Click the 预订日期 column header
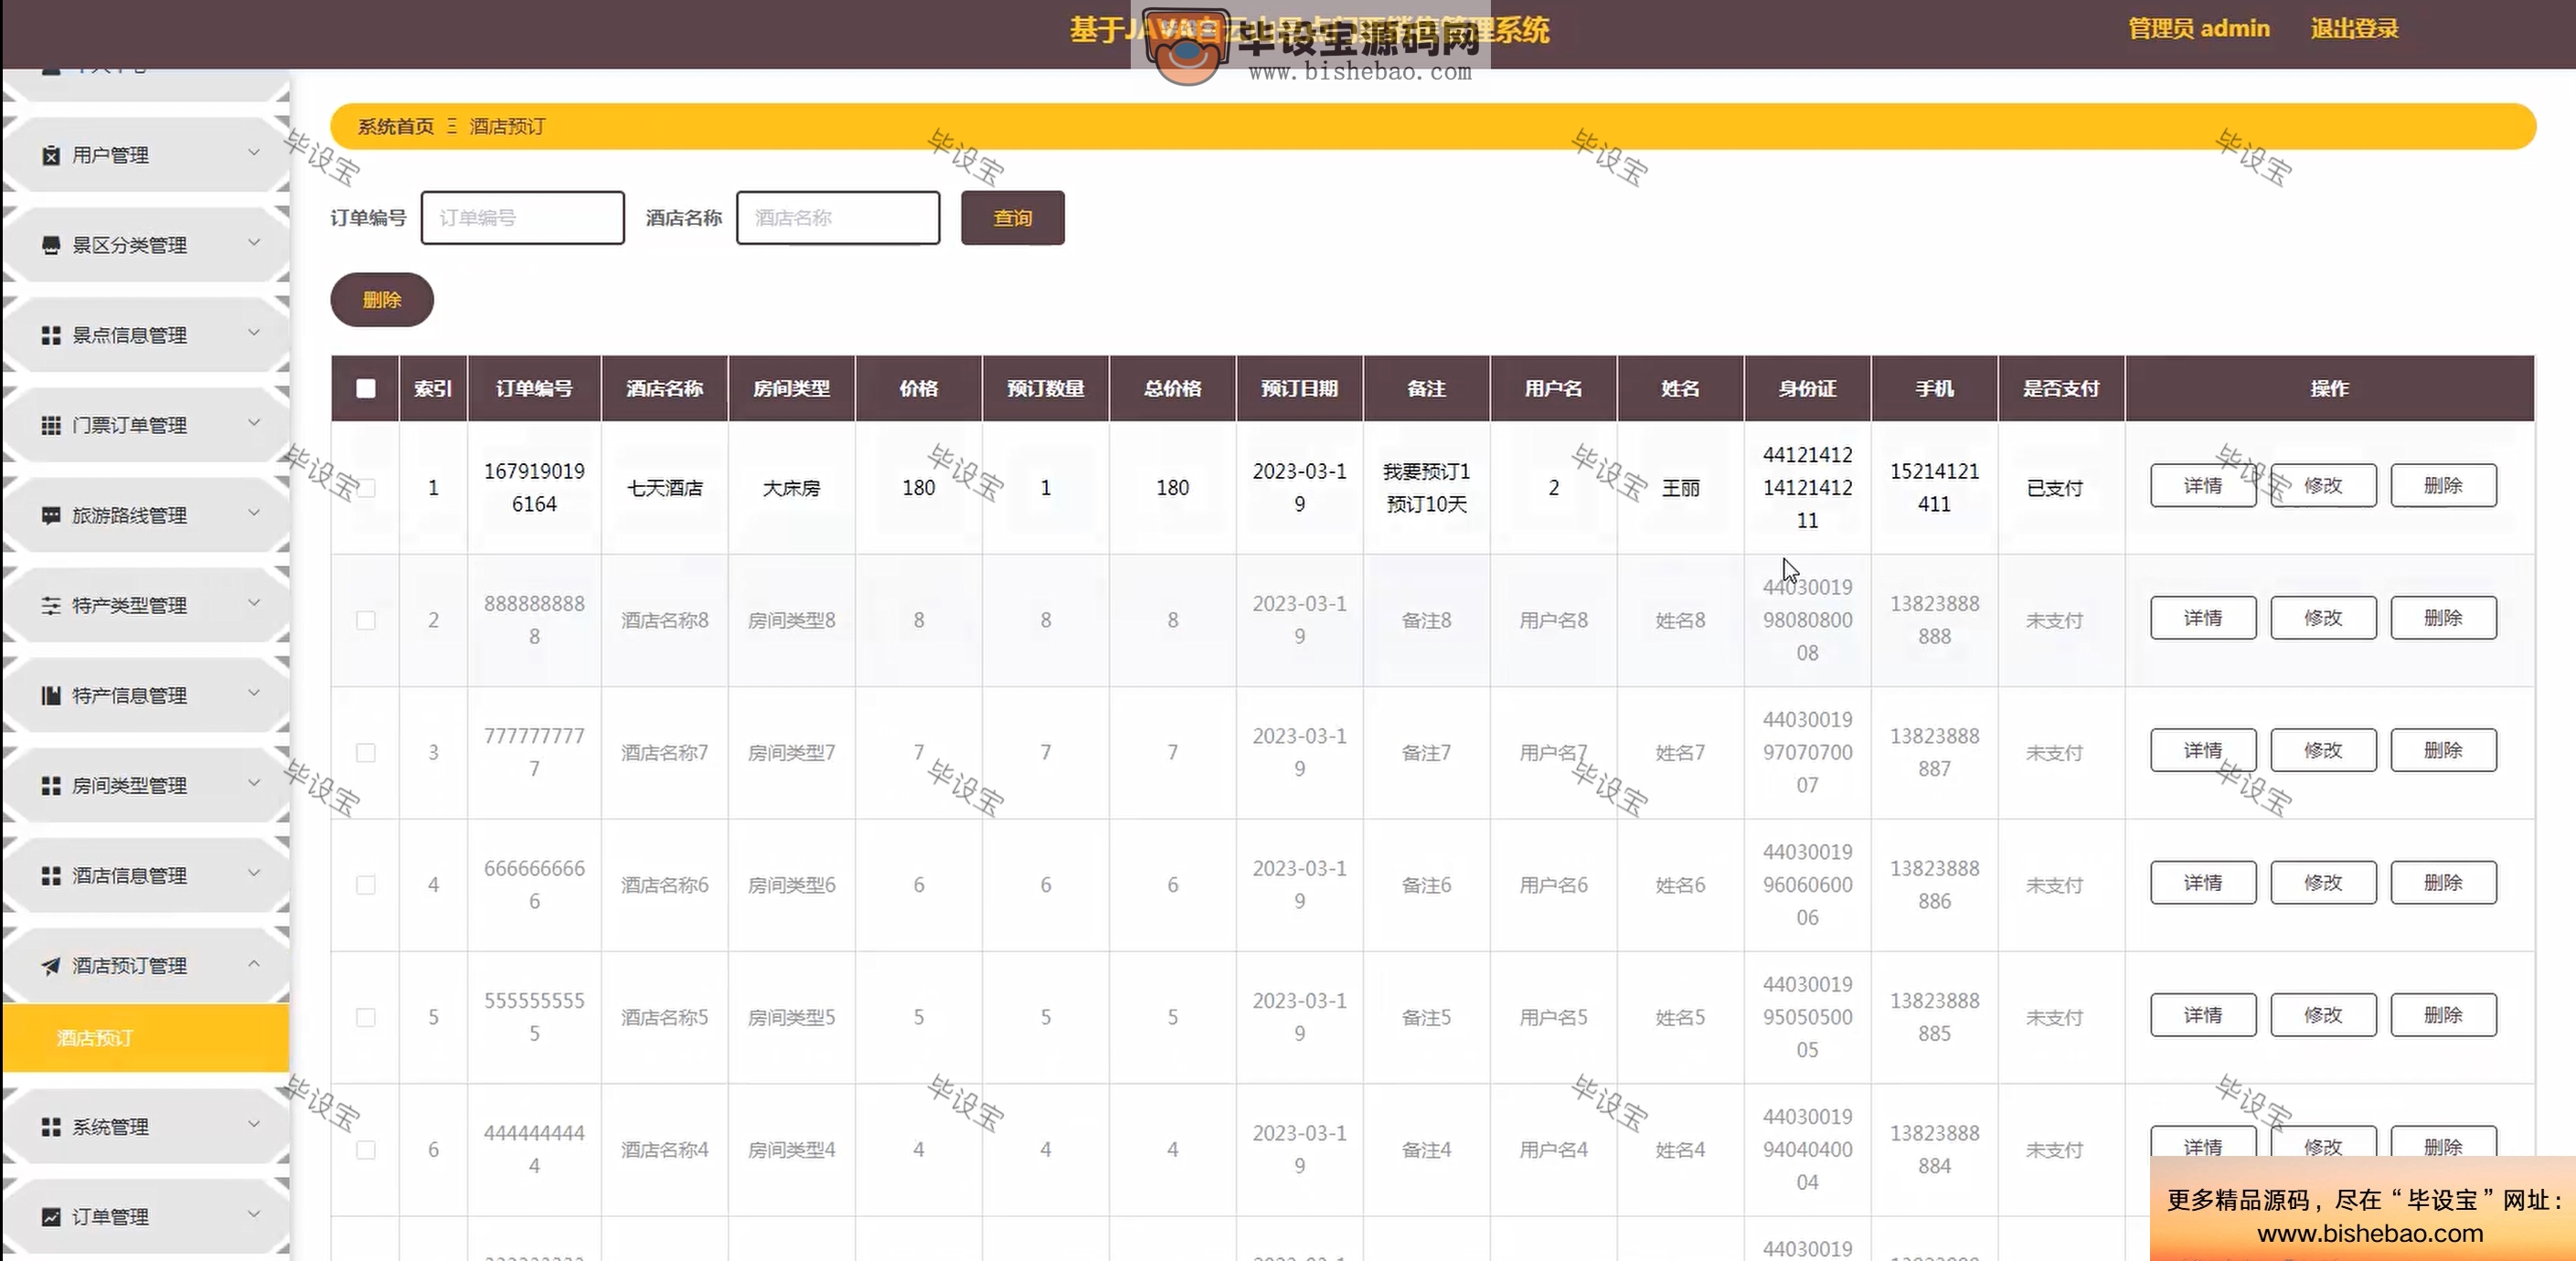This screenshot has height=1261, width=2576. [1299, 388]
